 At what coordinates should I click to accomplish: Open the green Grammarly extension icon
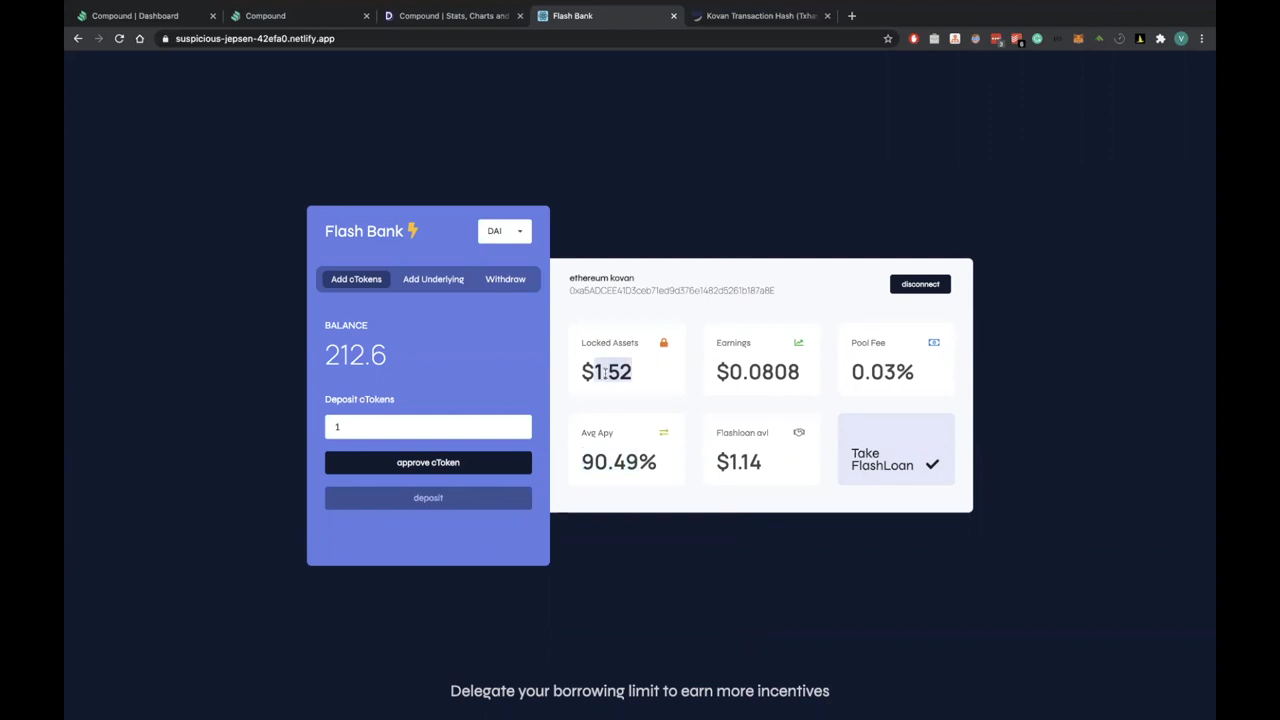[1037, 39]
